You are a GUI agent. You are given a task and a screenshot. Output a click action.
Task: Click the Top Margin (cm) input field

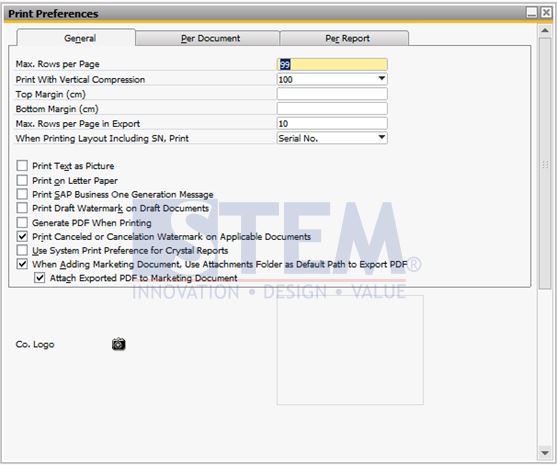point(332,94)
